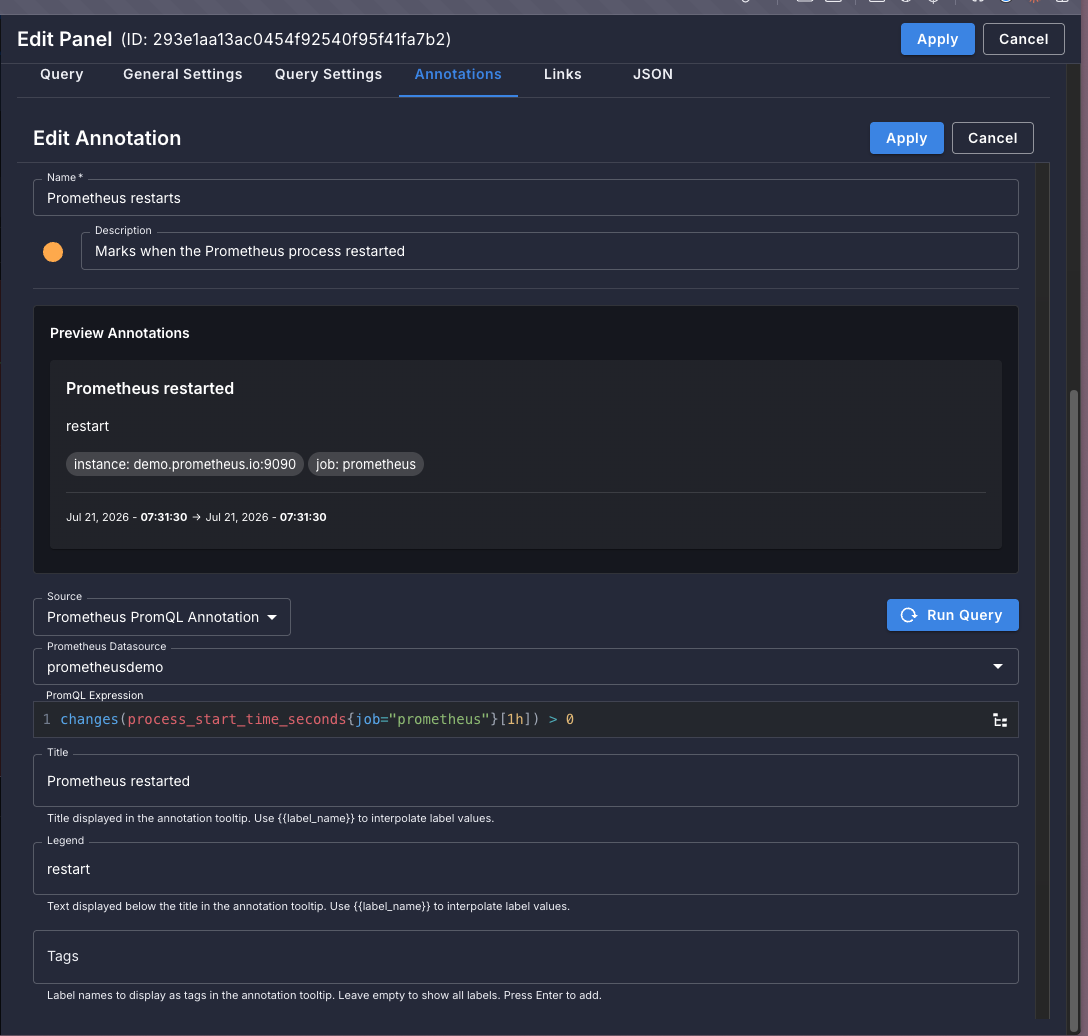
Task: Open the PromQL expression tree view icon
Action: (1000, 720)
